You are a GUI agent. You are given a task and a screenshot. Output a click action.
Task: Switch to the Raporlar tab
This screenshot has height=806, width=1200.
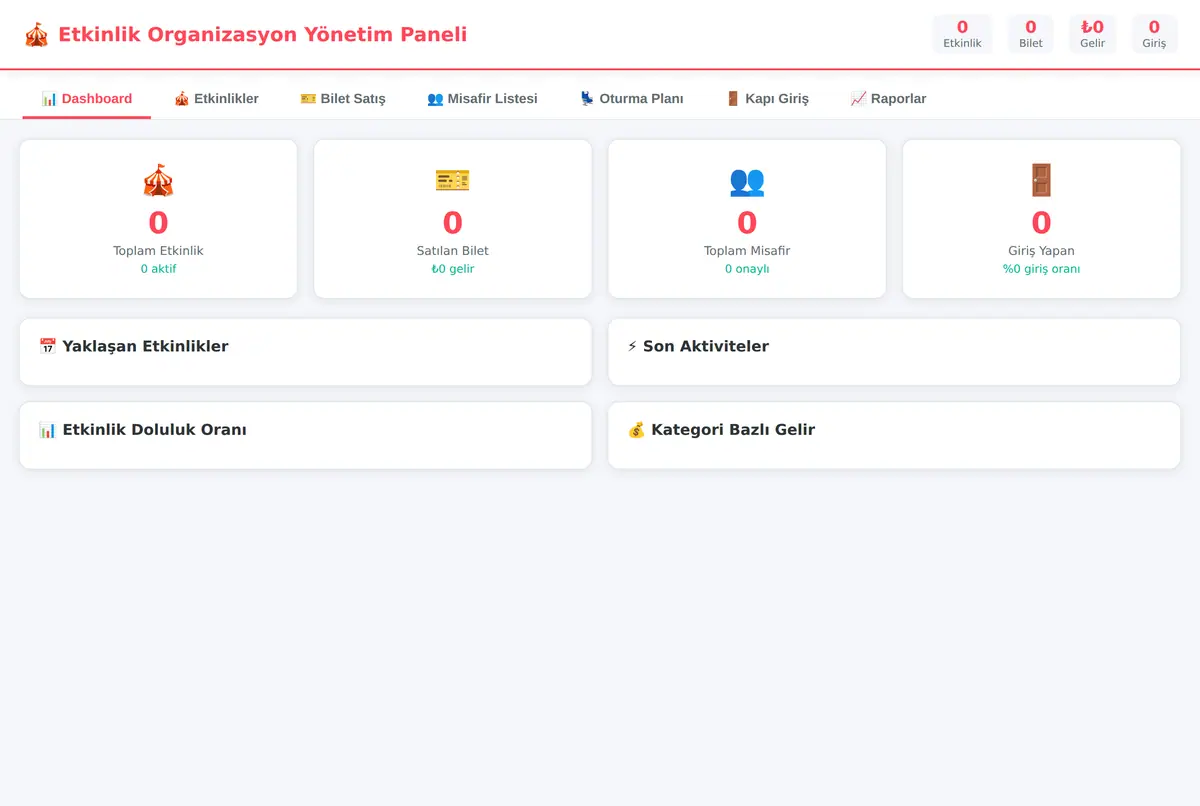[x=888, y=99]
